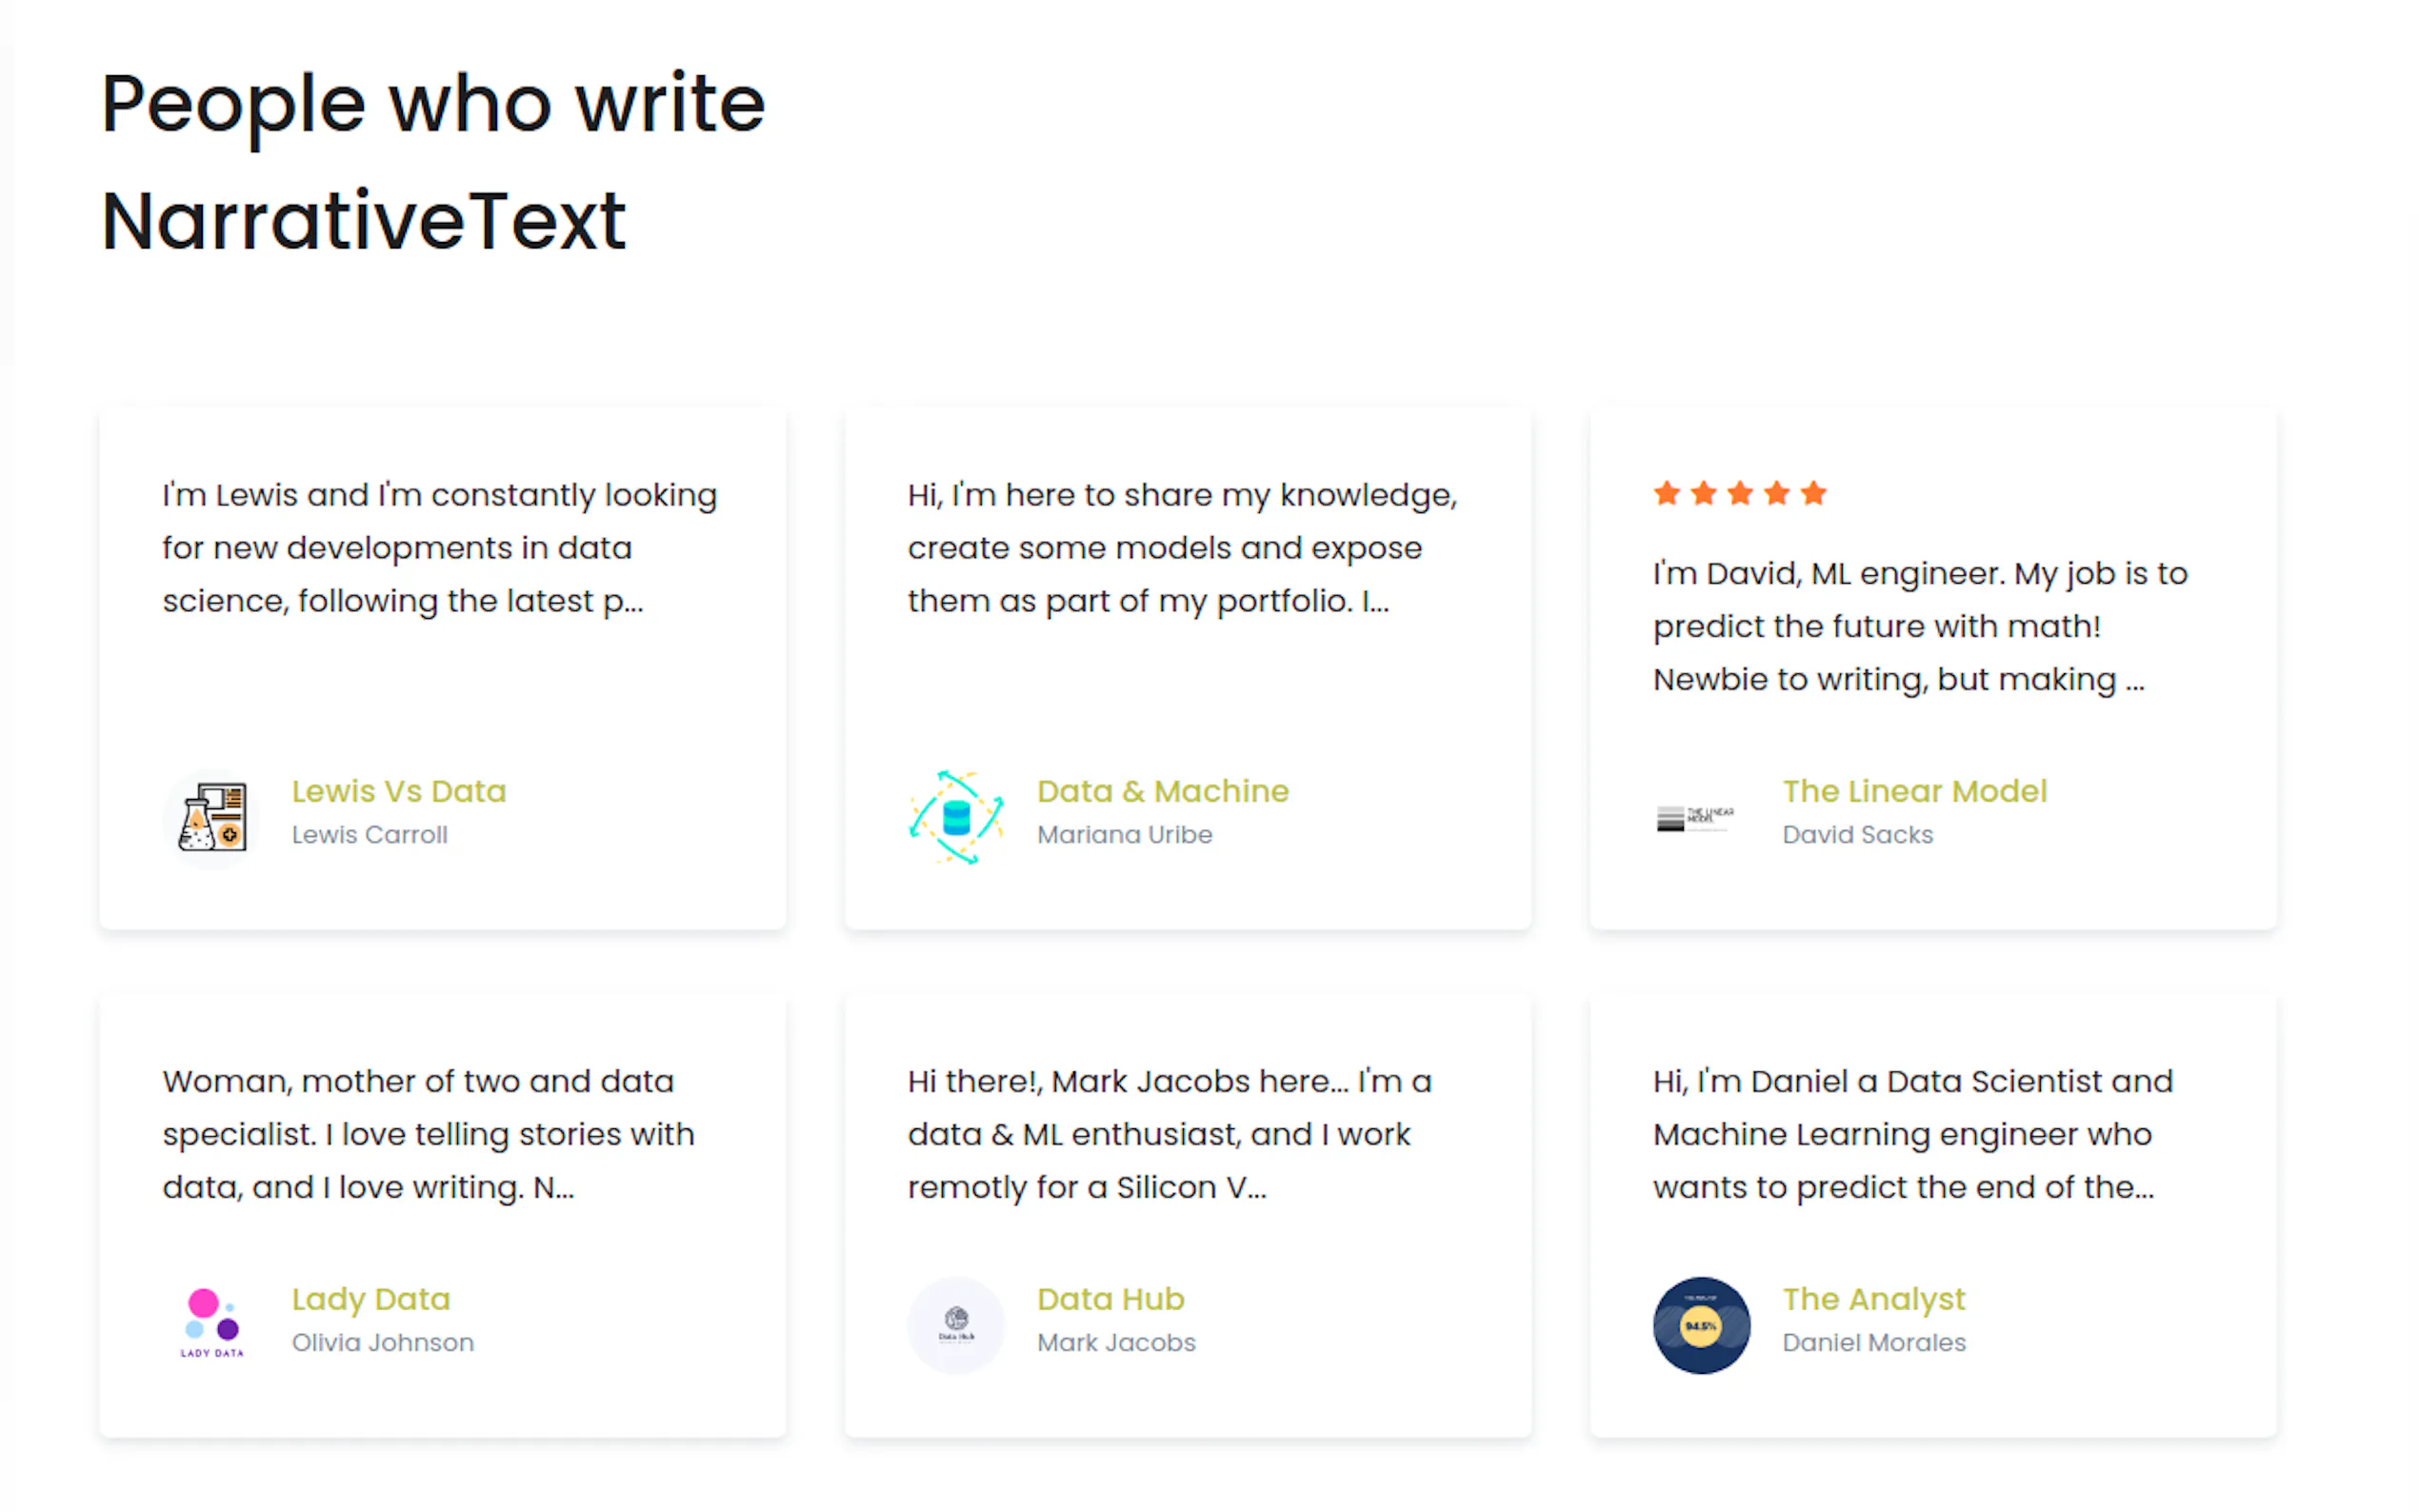The image size is (2419, 1512).
Task: Open the Data Hub publication link
Action: tap(1110, 1298)
